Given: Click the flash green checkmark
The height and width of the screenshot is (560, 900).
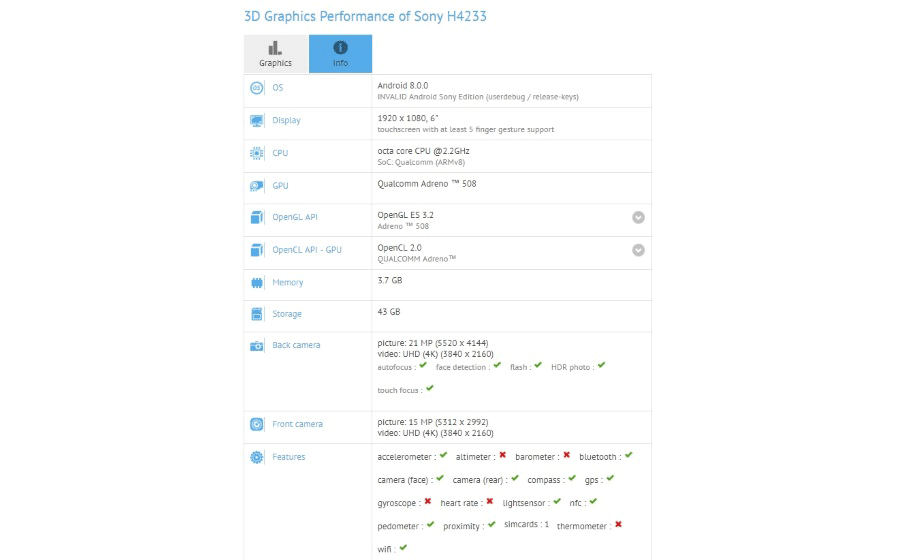Looking at the screenshot, I should [538, 365].
